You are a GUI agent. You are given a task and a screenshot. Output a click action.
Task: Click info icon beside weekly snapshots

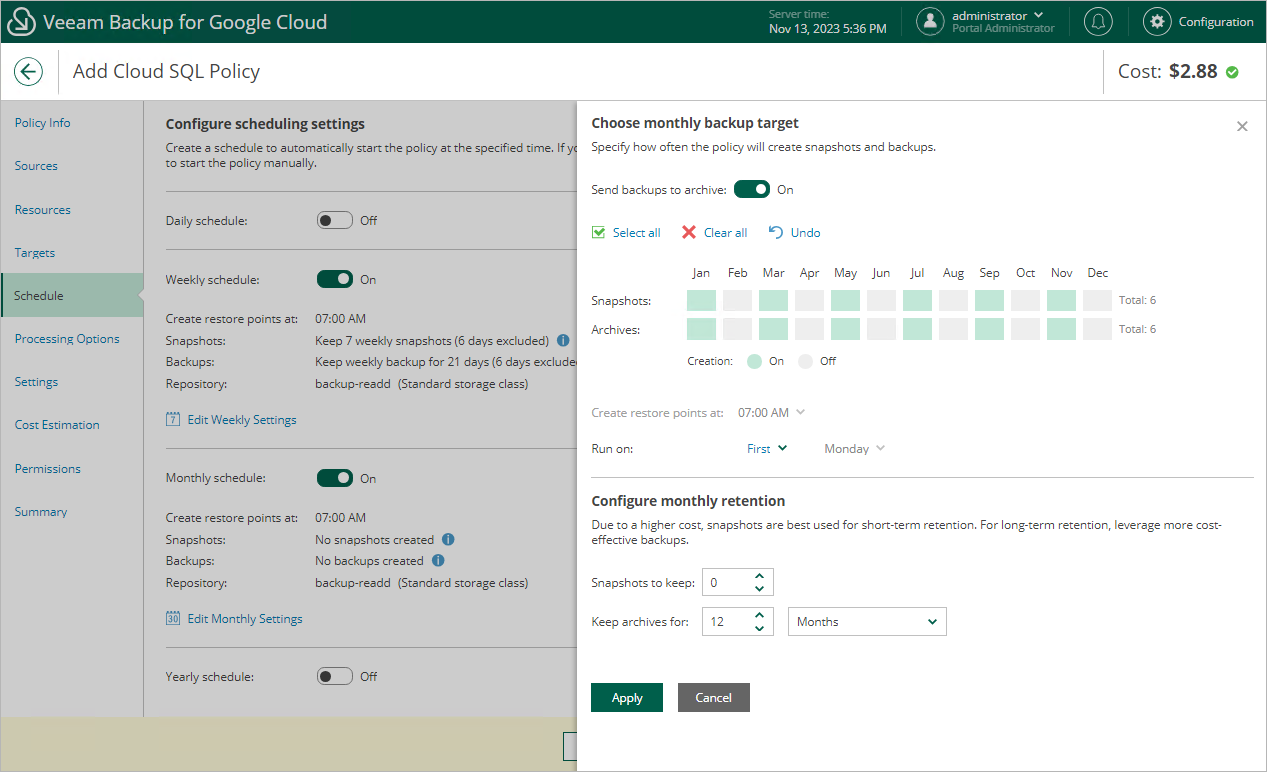(563, 340)
